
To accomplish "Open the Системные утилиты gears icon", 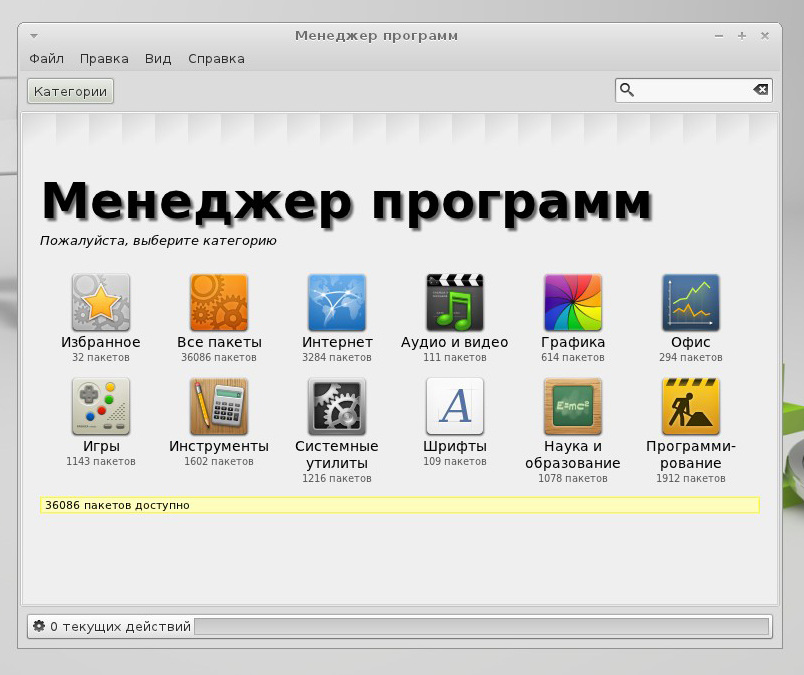I will pos(337,406).
